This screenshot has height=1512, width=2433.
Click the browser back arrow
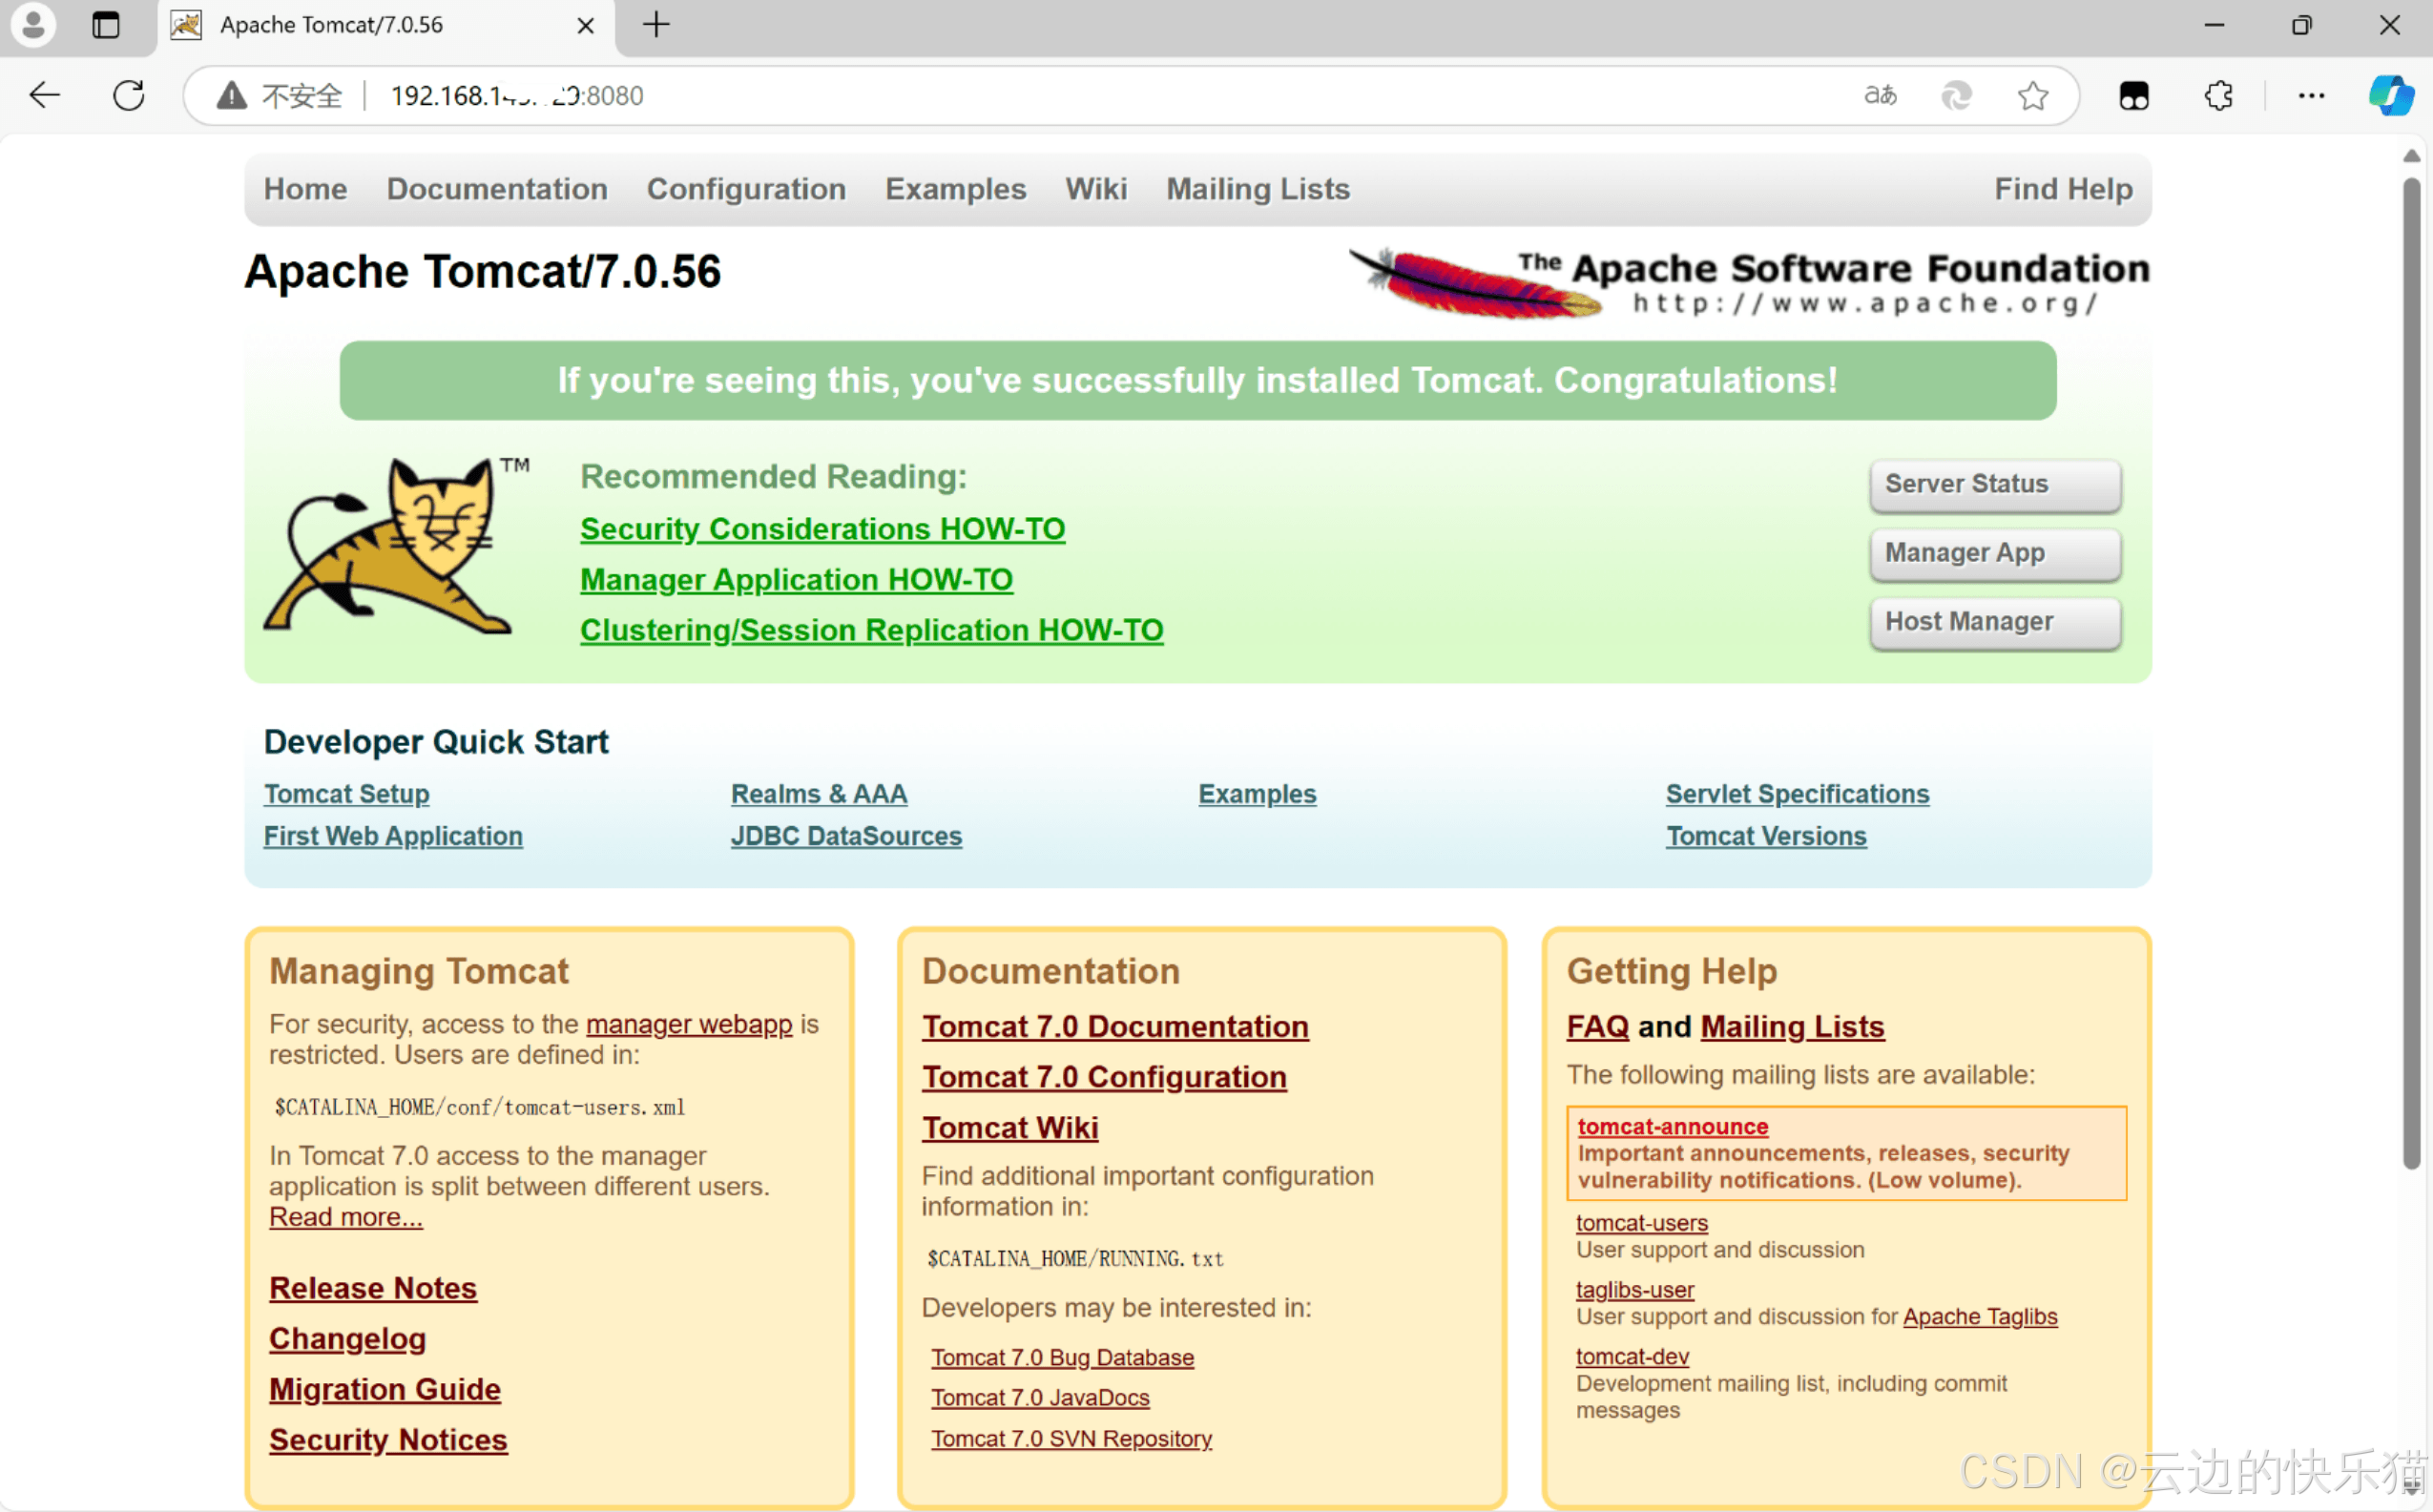45,96
